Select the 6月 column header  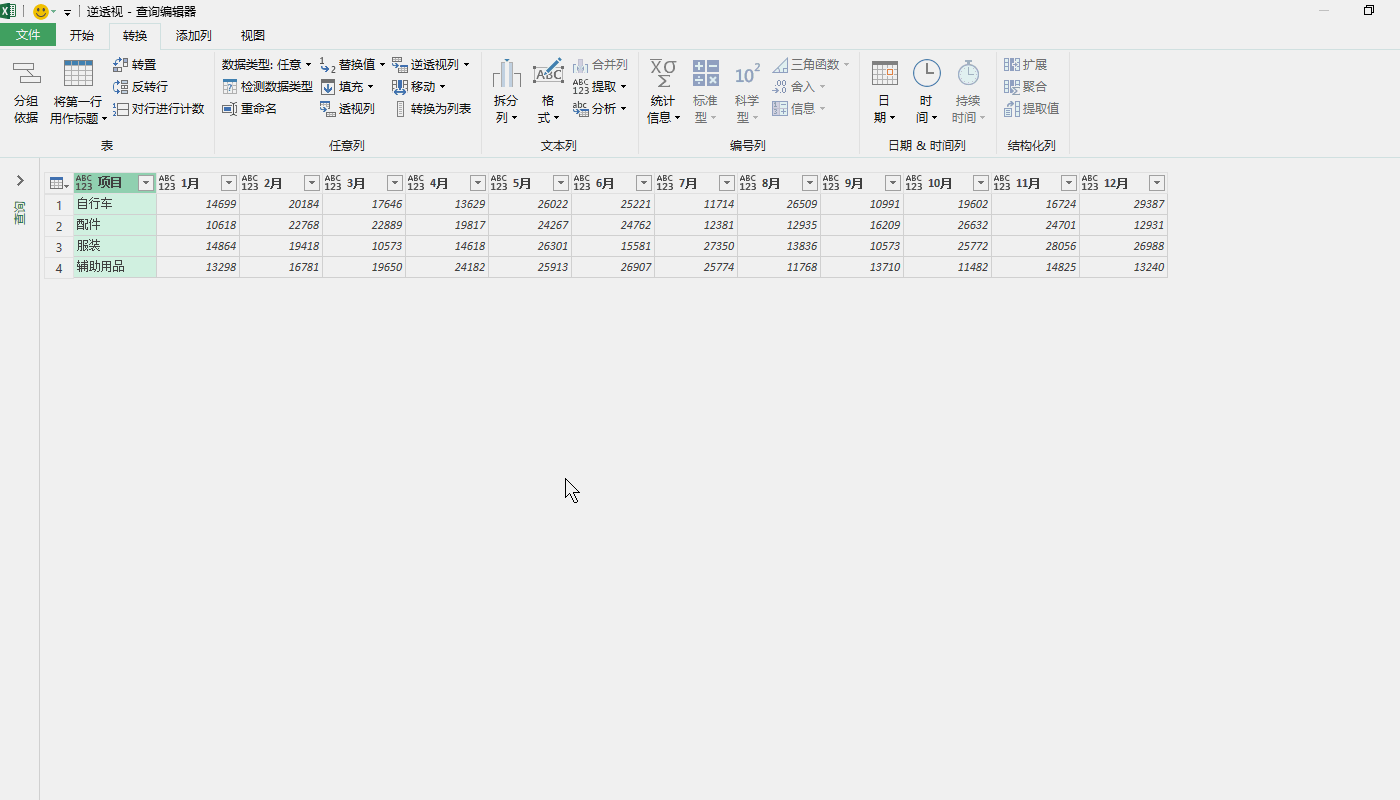pos(605,183)
